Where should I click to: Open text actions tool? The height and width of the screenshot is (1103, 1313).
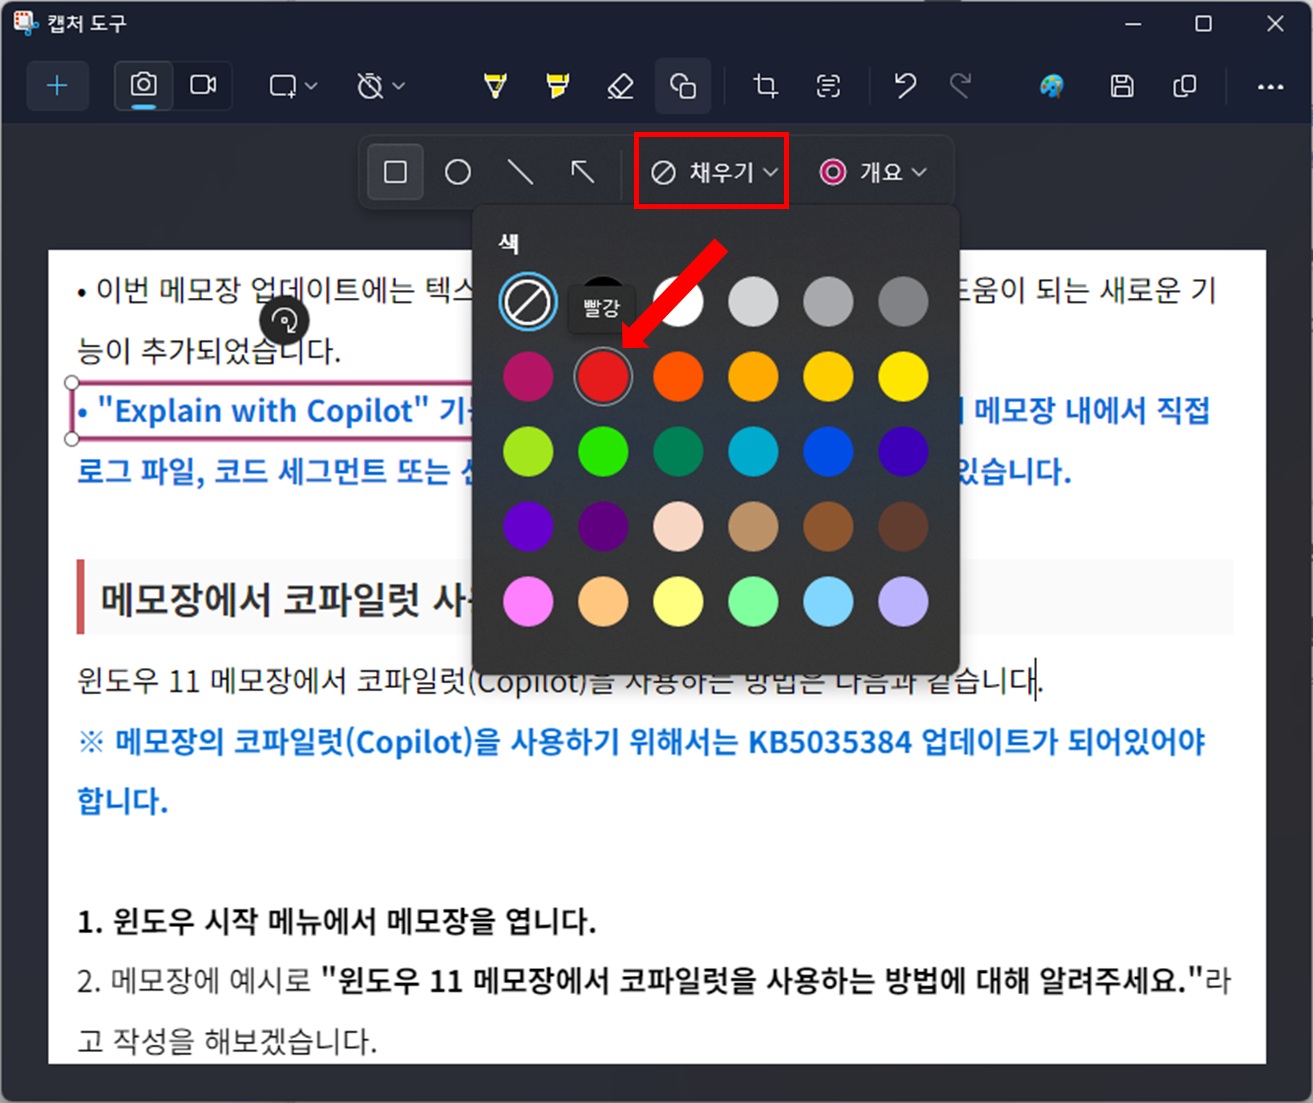point(828,87)
